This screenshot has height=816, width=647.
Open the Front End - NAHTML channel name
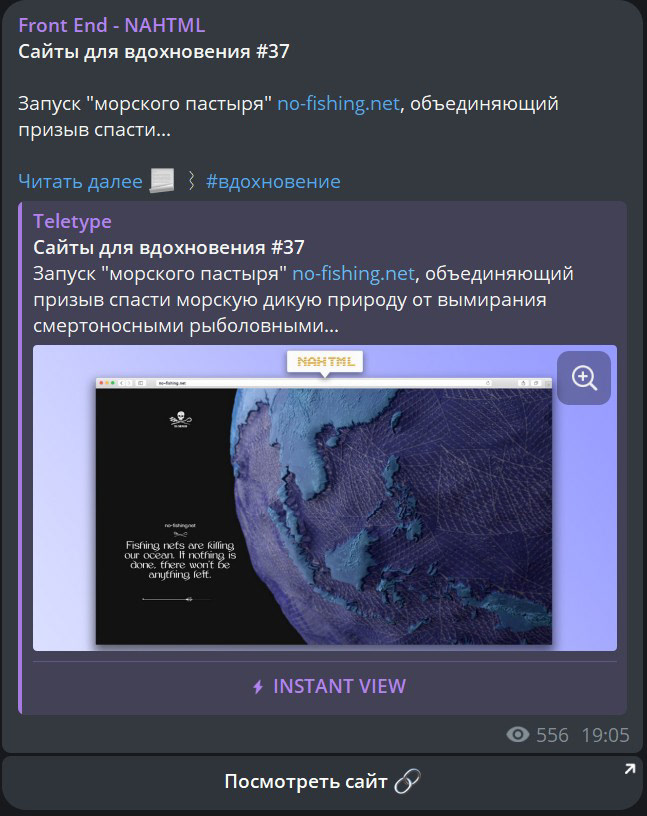pyautogui.click(x=112, y=25)
